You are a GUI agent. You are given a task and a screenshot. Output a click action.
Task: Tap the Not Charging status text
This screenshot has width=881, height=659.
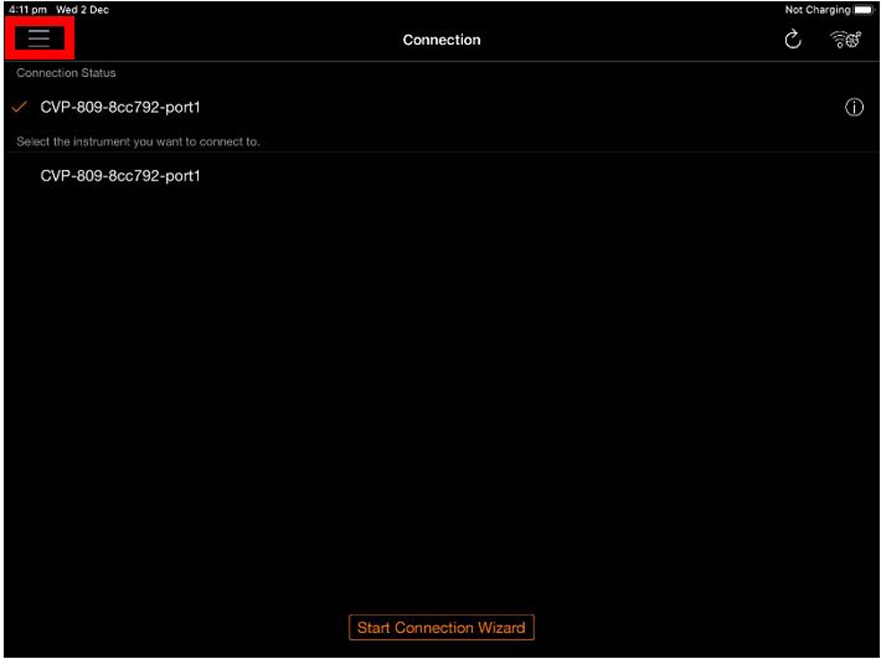(817, 10)
